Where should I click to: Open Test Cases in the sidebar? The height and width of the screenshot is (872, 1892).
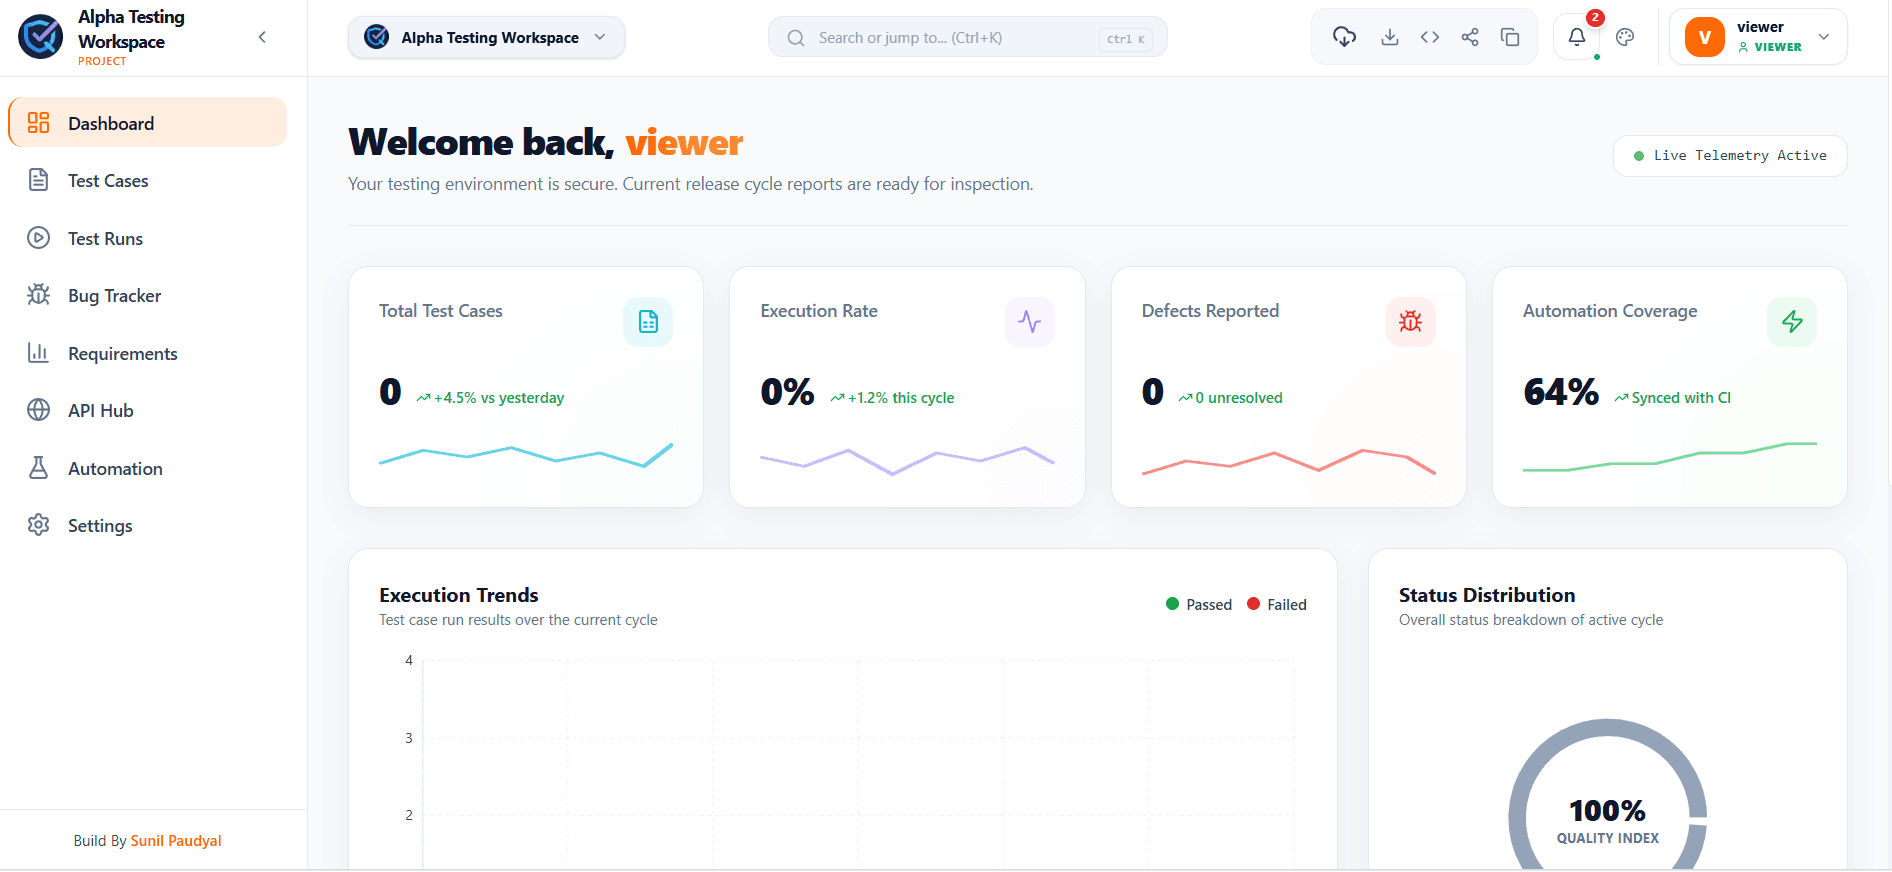point(148,181)
